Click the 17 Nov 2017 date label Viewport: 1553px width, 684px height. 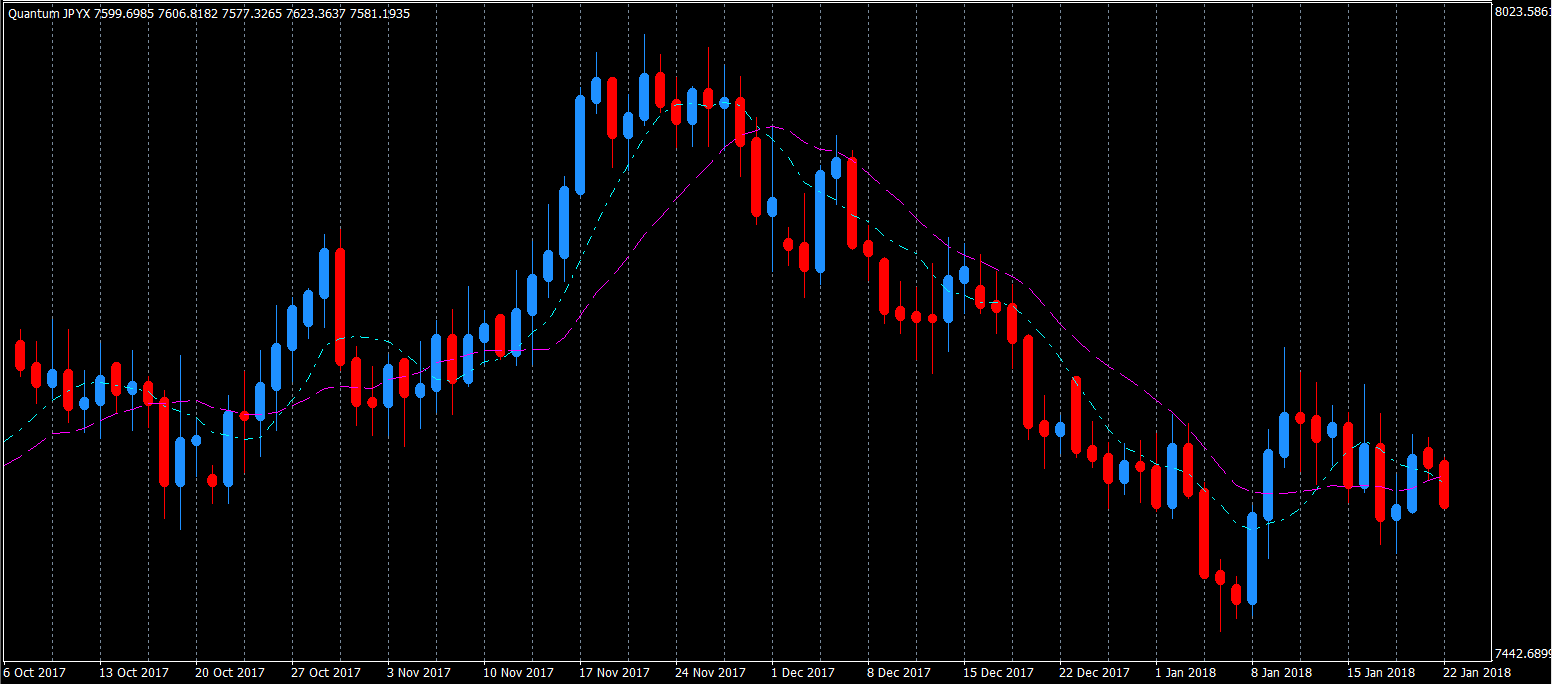coord(614,673)
